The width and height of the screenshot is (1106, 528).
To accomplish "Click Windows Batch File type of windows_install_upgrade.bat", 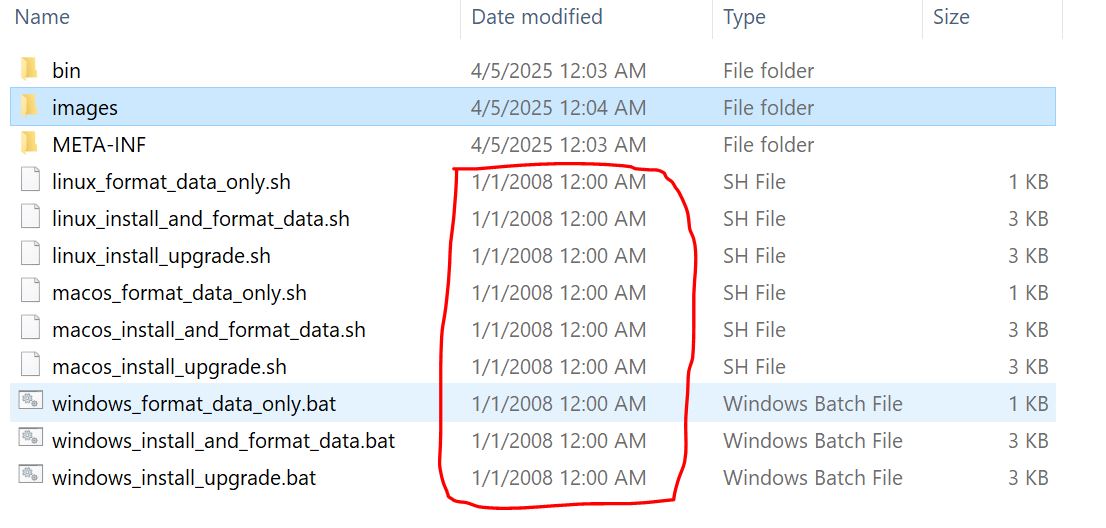I will pos(812,478).
